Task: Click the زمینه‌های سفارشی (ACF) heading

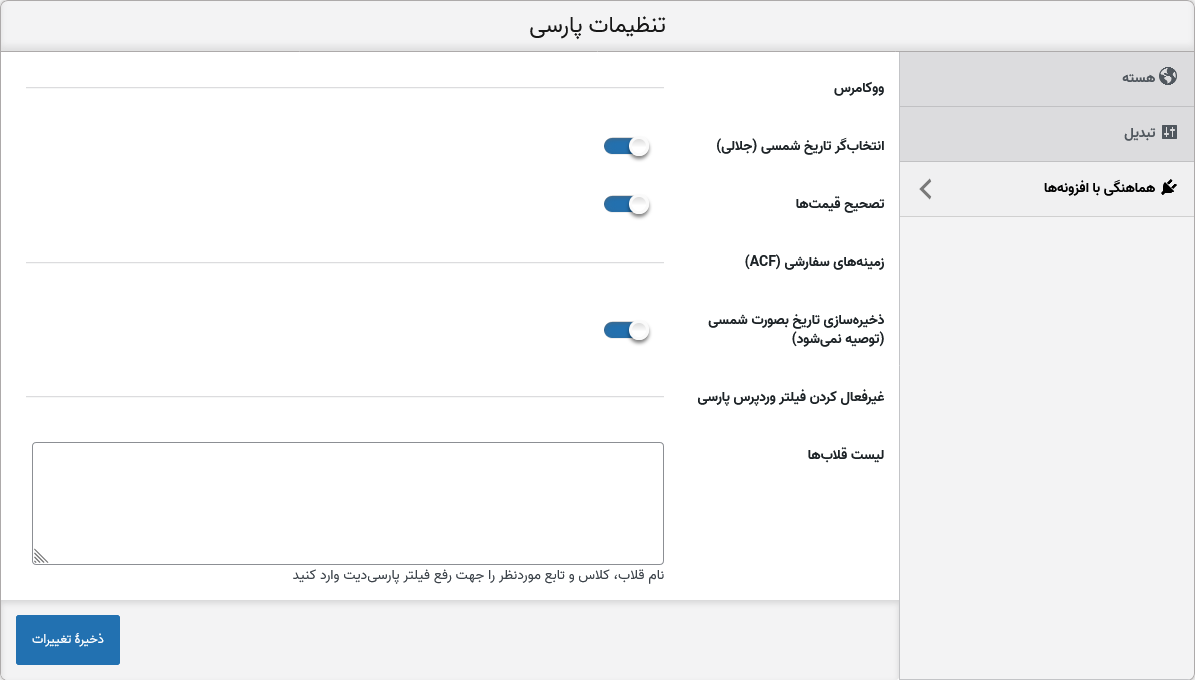Action: click(814, 262)
